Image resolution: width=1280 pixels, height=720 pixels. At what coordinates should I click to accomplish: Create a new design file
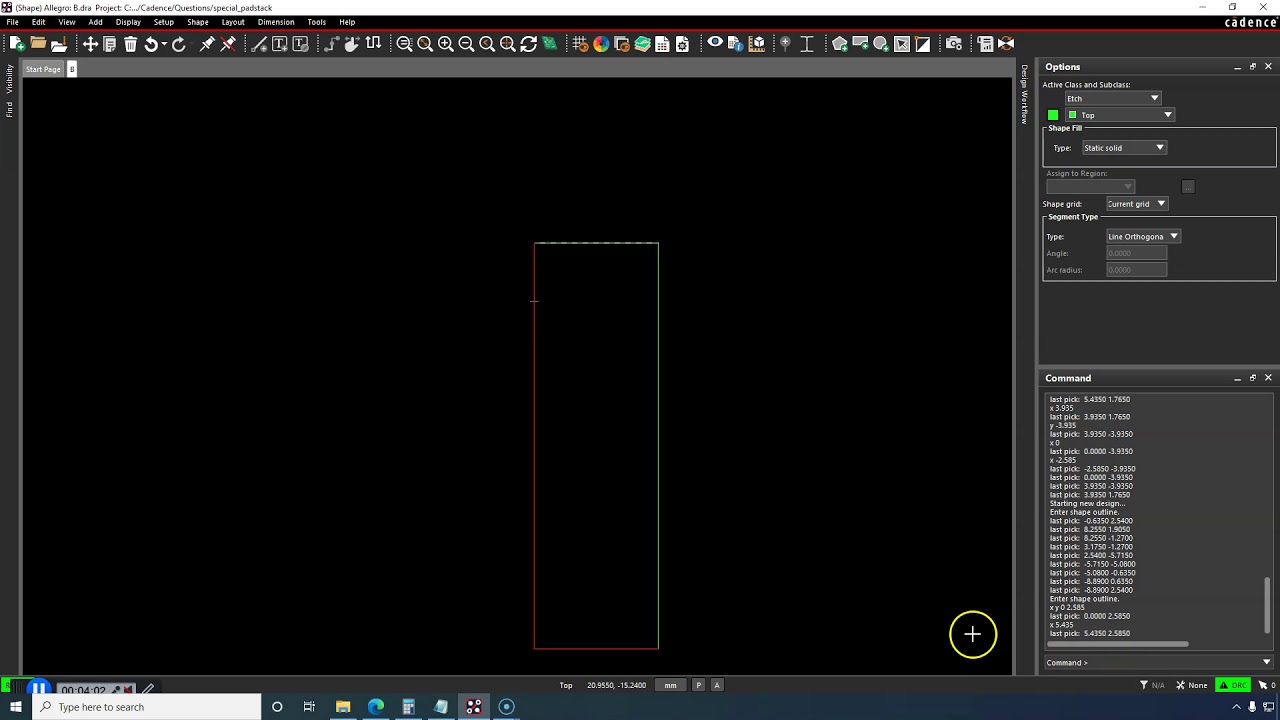click(17, 44)
